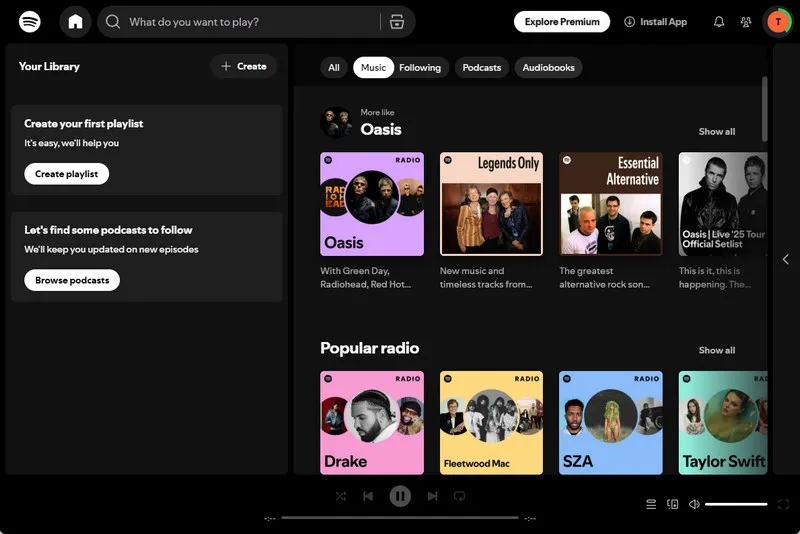Click 'New music and timeless tracks from...' text
Viewport: 800px width, 534px height.
coord(486,277)
